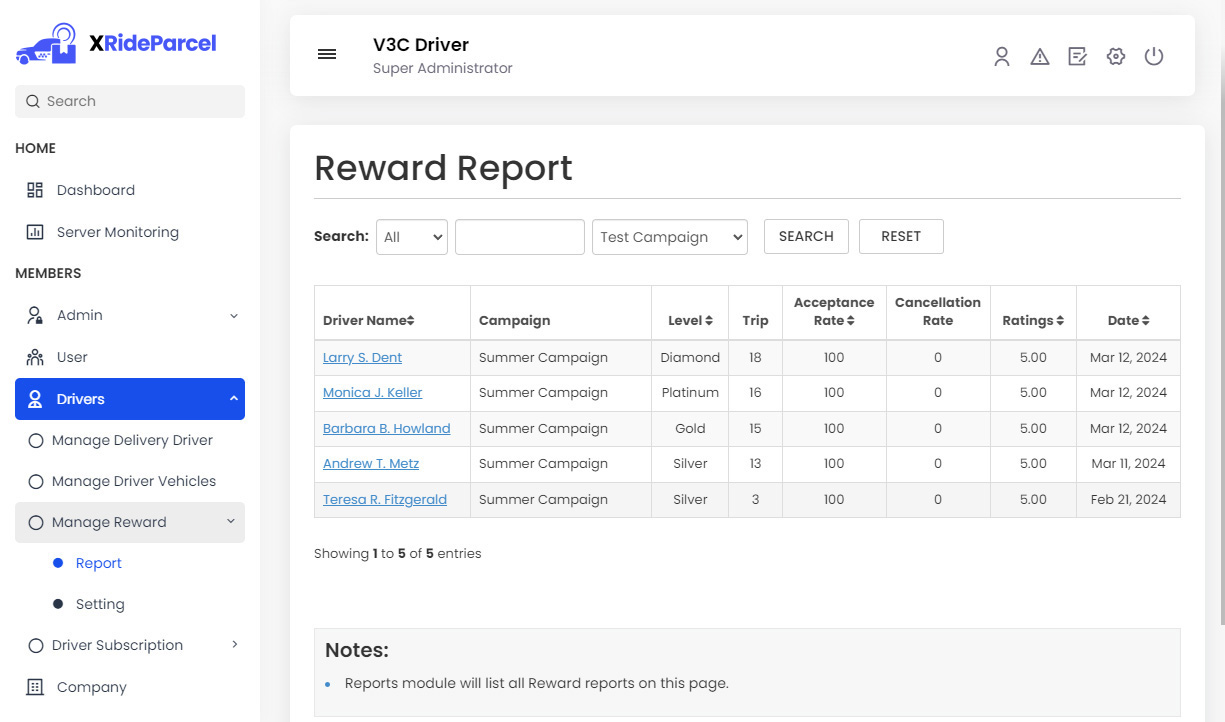The image size is (1225, 722).
Task: Click the power logout icon
Action: [x=1153, y=57]
